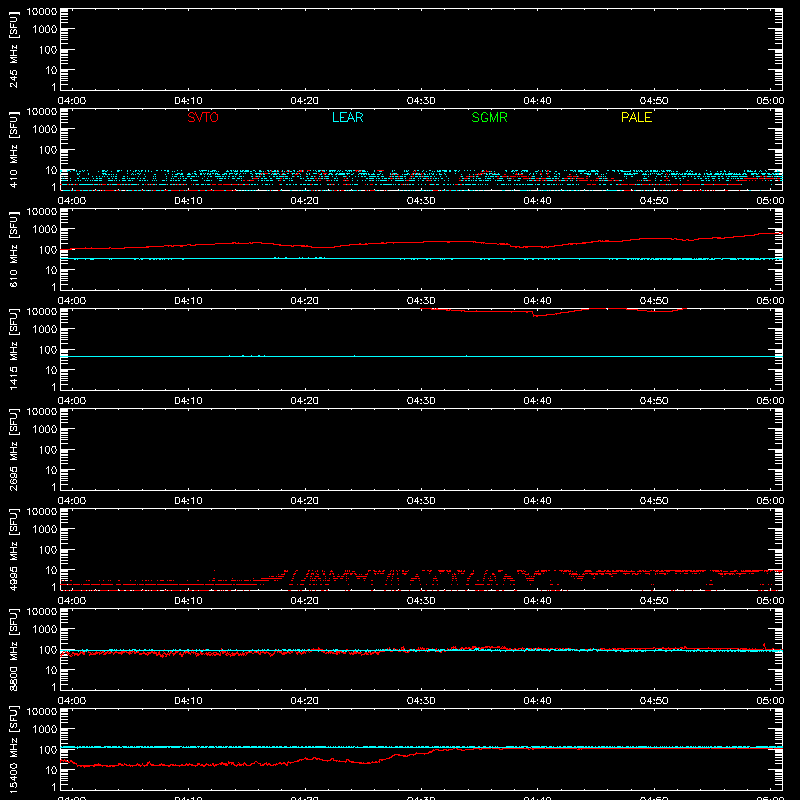Click the red SVTO legend label

click(x=203, y=117)
